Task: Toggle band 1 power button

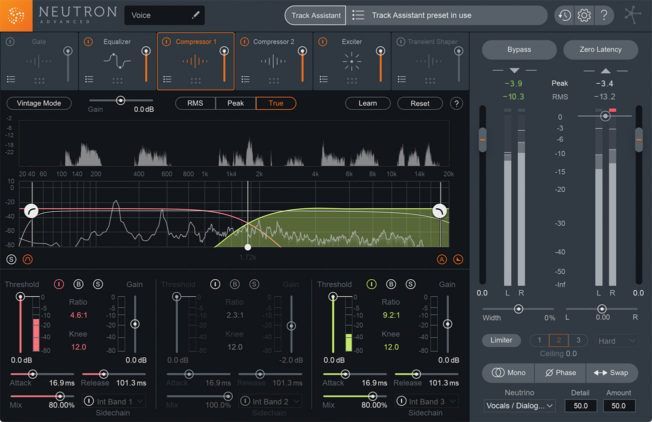Action: pyautogui.click(x=59, y=284)
